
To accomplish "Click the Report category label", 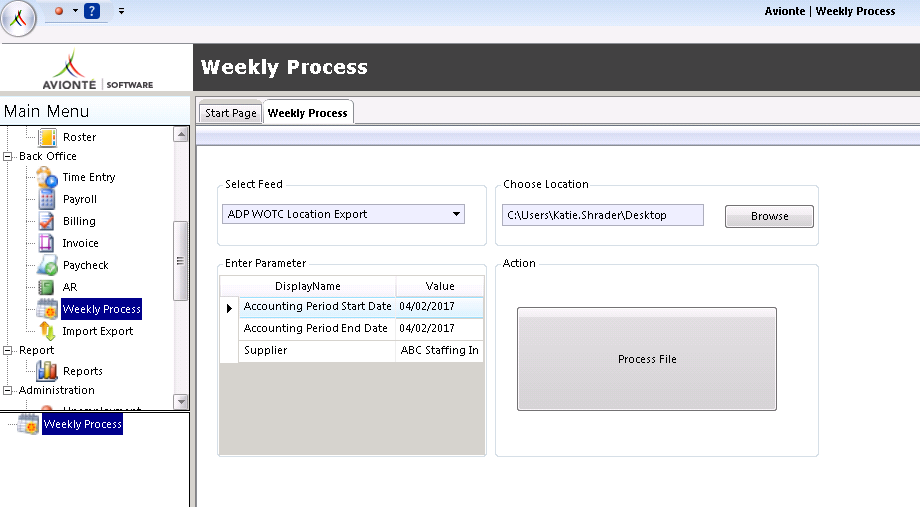I will point(36,350).
